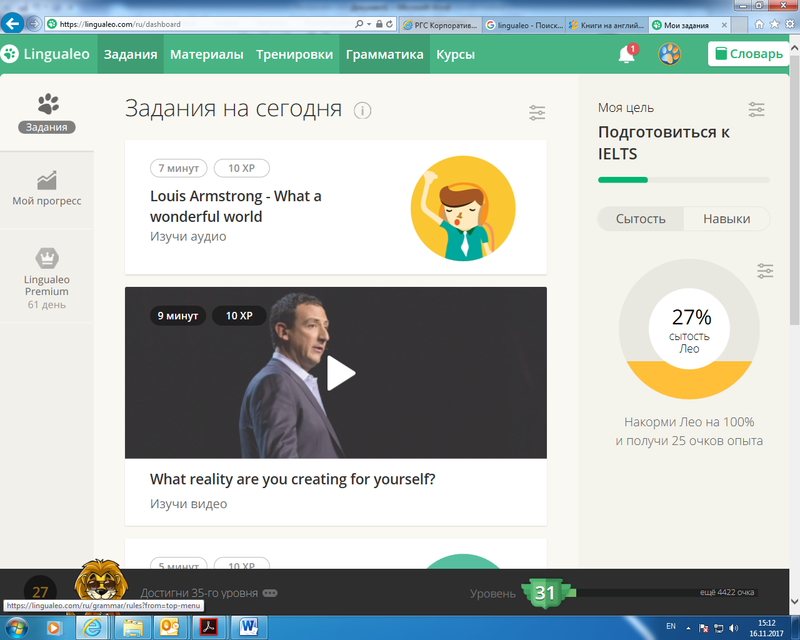Open the Грамматика menu item
Screen dimensions: 800x640
click(x=384, y=55)
